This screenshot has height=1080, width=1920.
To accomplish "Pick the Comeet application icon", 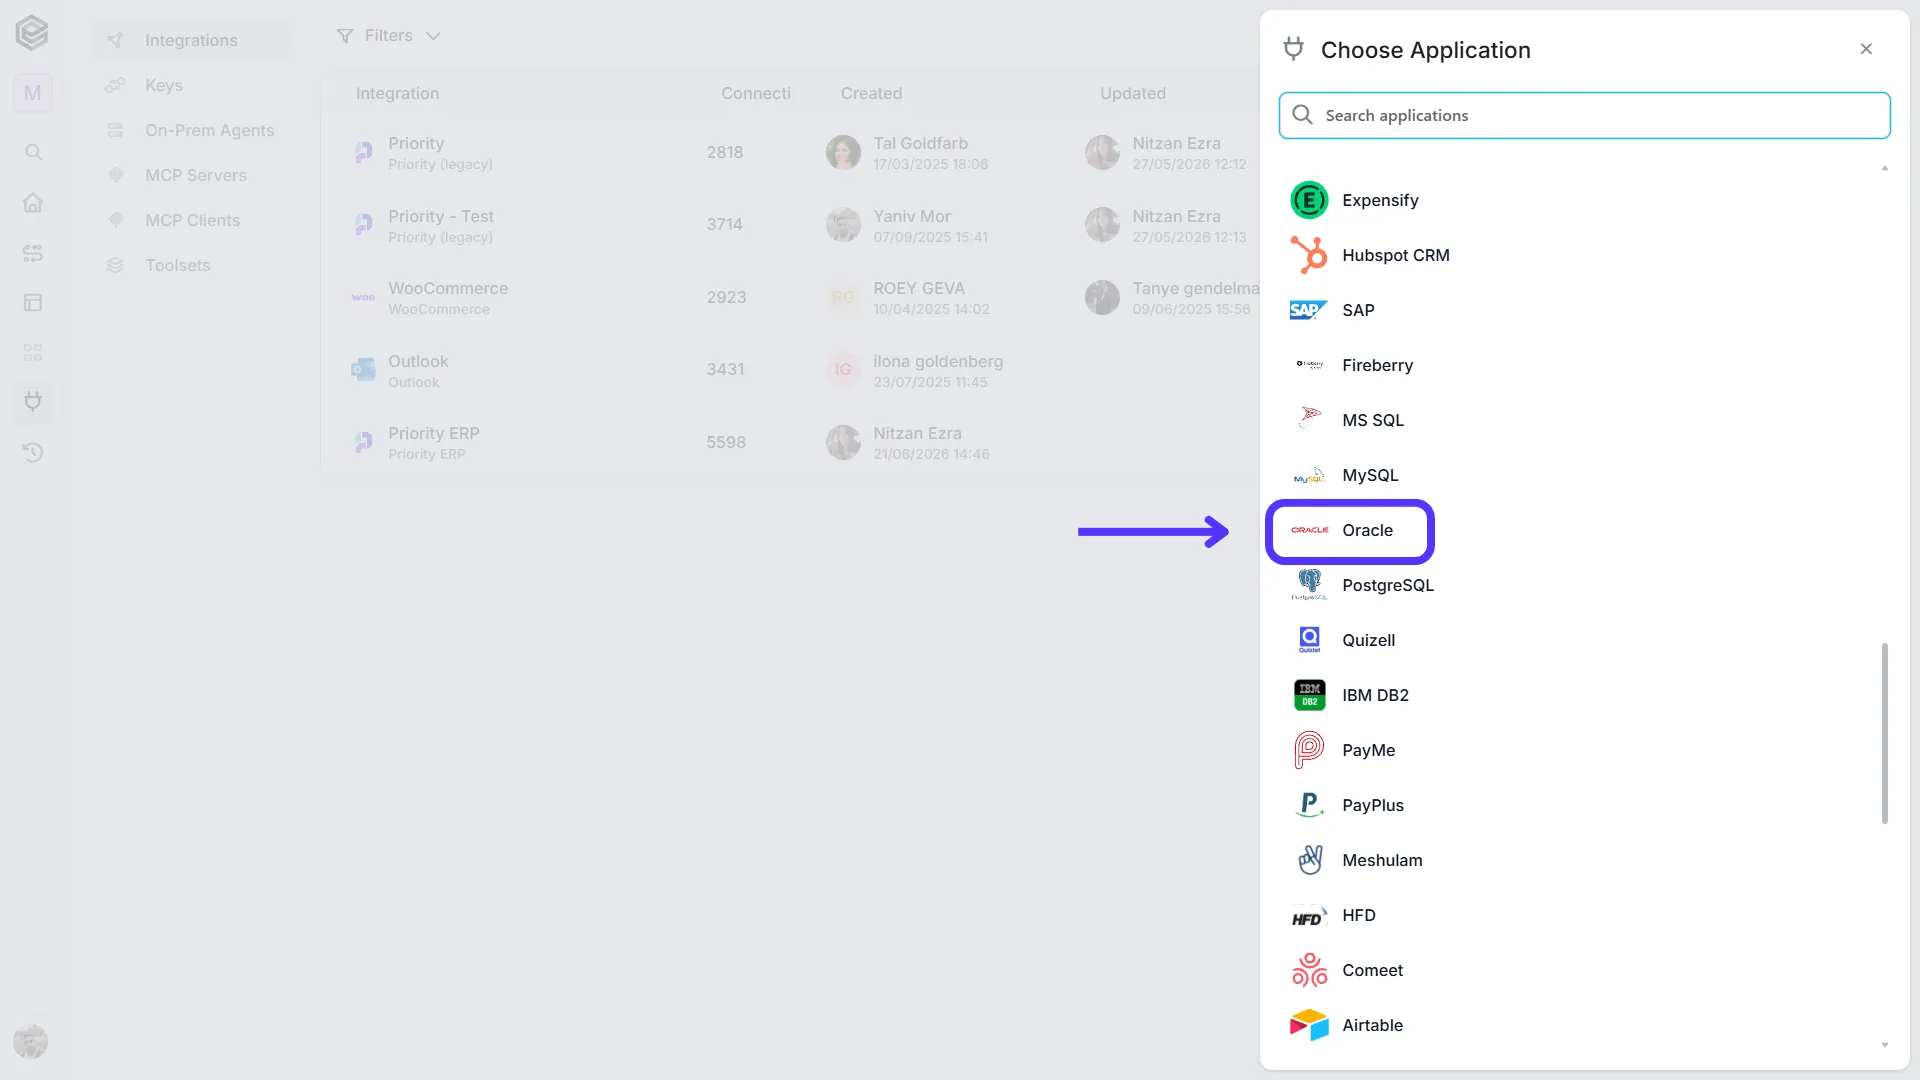I will point(1309,970).
